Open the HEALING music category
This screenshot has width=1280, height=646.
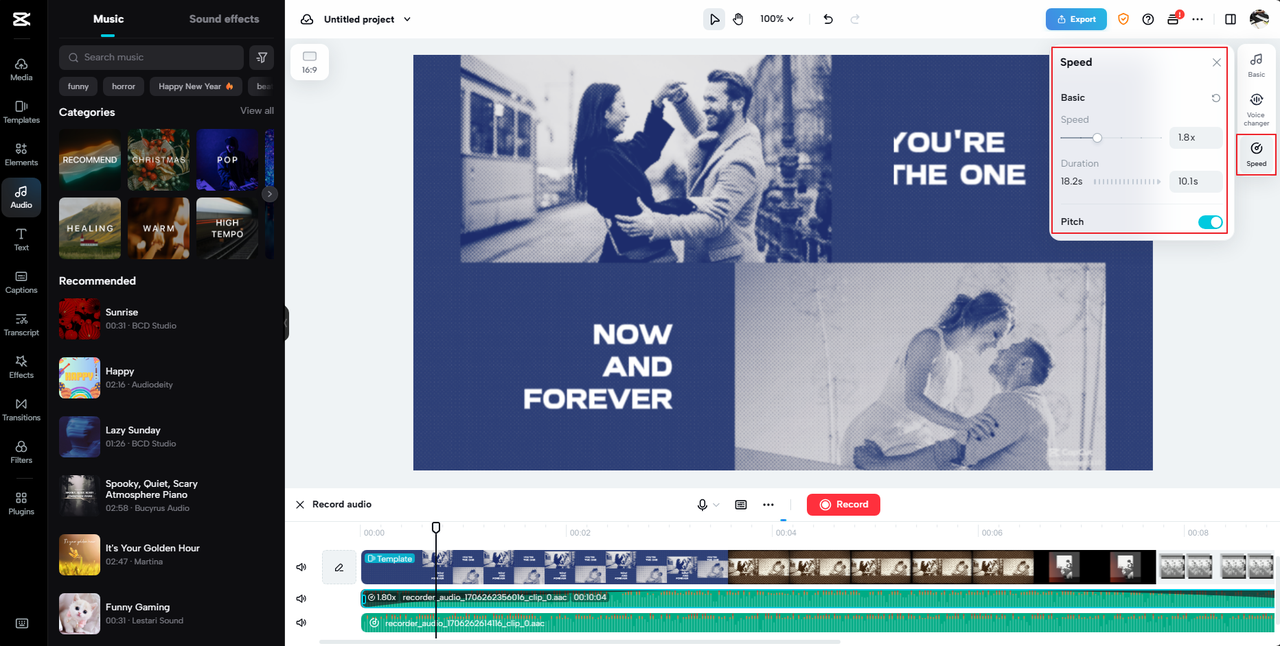pyautogui.click(x=90, y=228)
